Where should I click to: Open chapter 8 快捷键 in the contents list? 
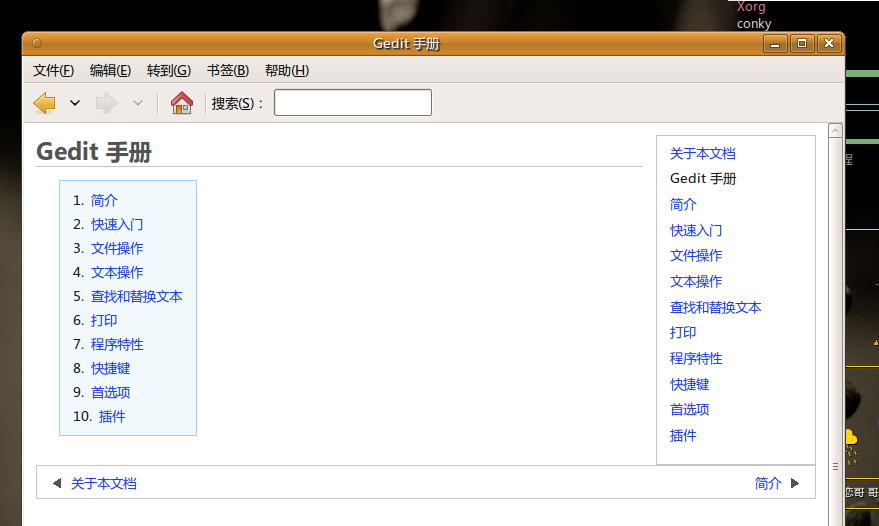110,368
